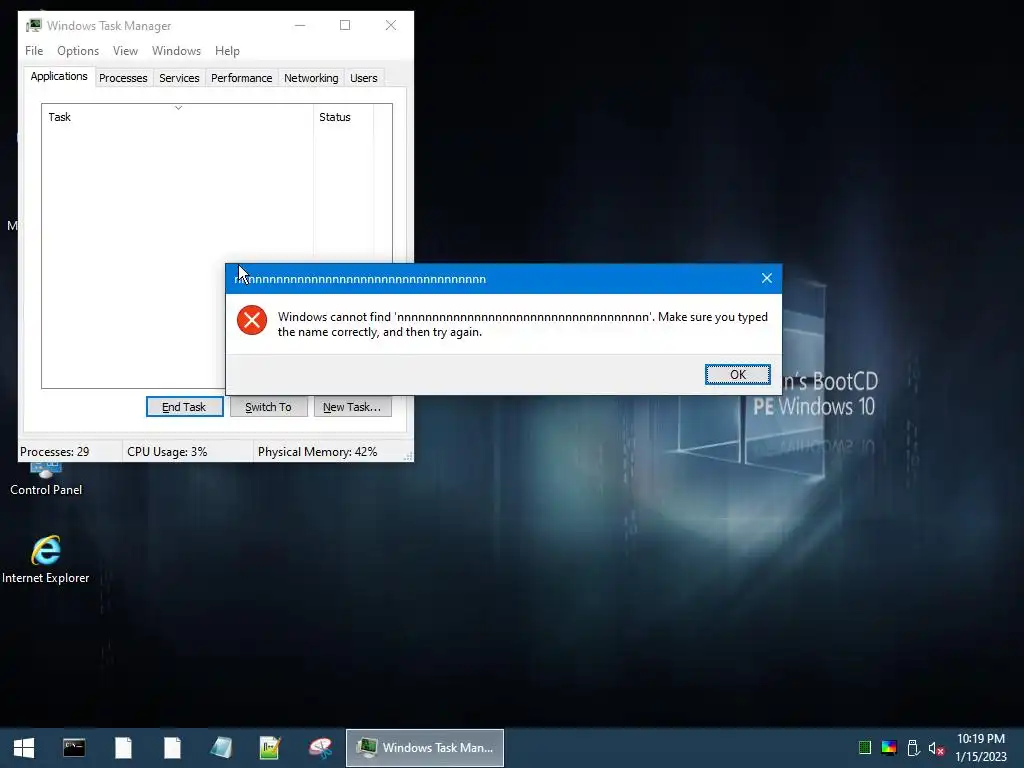Close the Windows Task Manager window
Screen dimensions: 1024x768
coord(391,25)
